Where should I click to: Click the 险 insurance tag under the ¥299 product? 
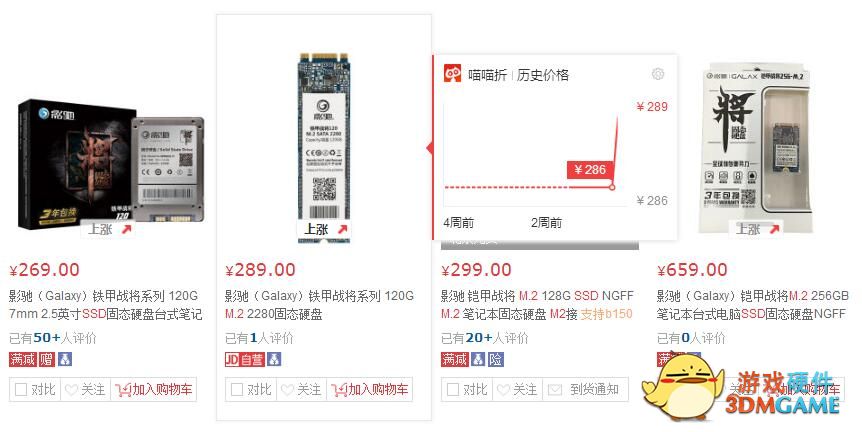click(x=496, y=359)
